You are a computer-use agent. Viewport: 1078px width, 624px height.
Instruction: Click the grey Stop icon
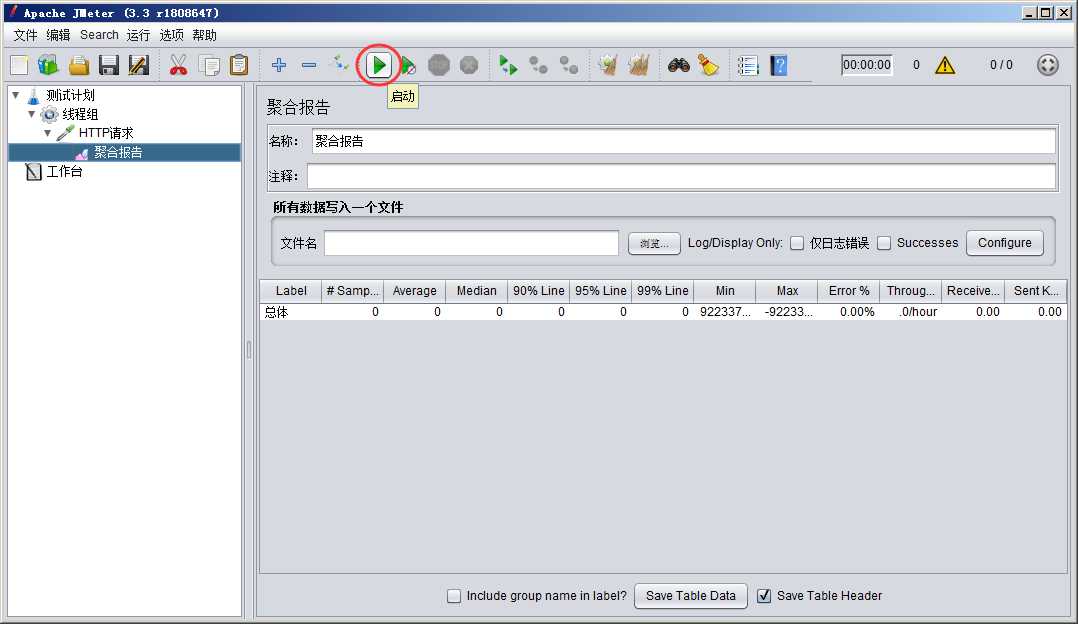coord(439,65)
